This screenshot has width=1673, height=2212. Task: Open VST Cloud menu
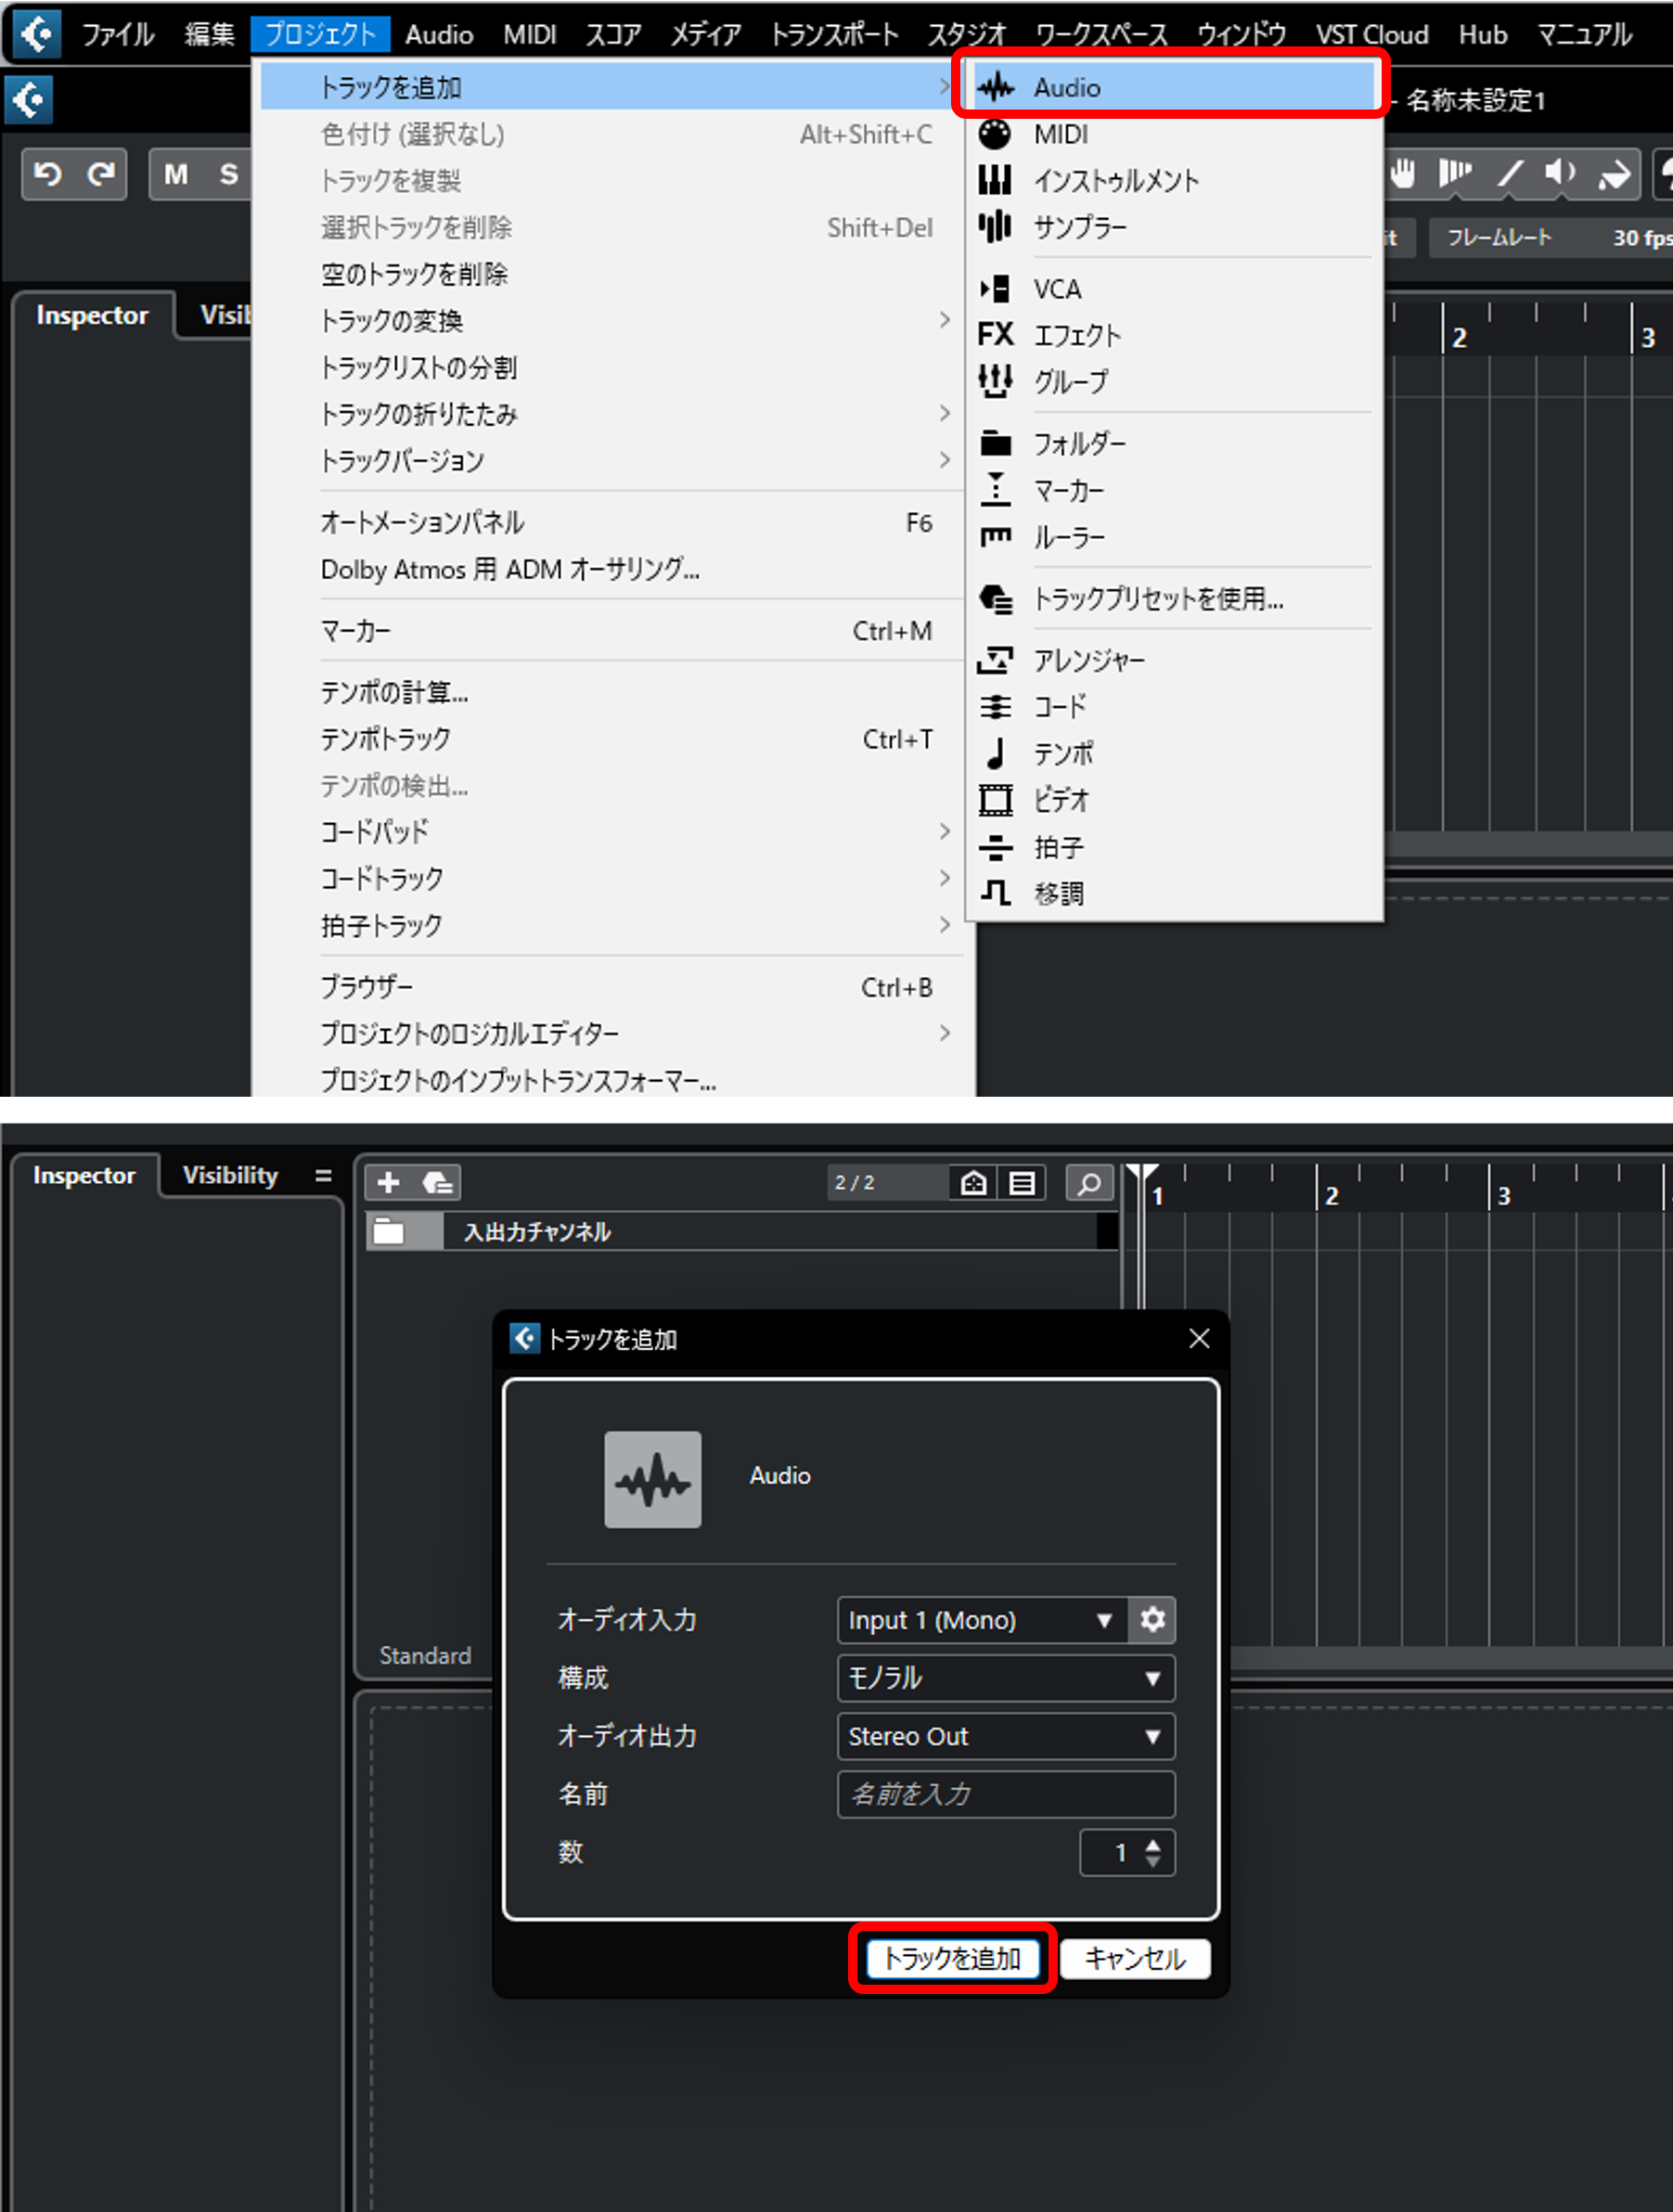tap(1372, 34)
